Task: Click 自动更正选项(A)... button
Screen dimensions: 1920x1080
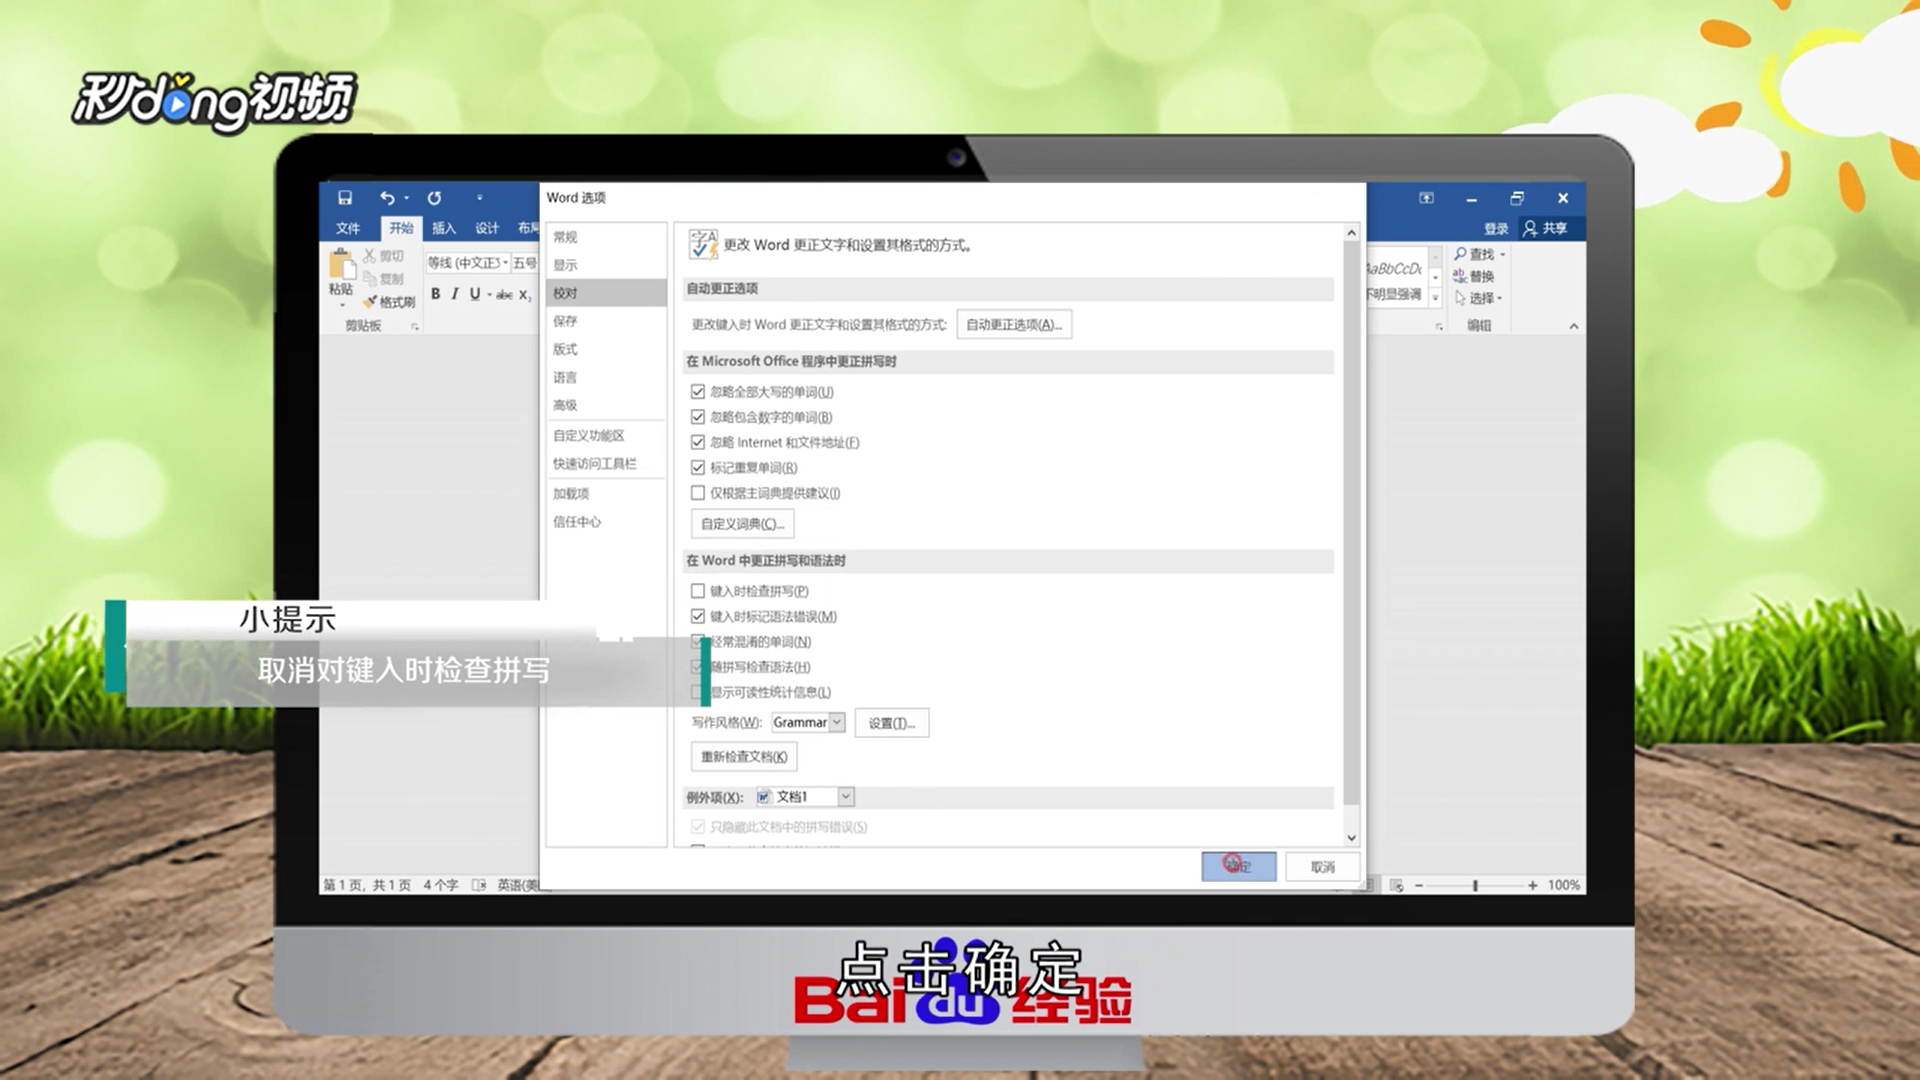Action: point(1014,324)
